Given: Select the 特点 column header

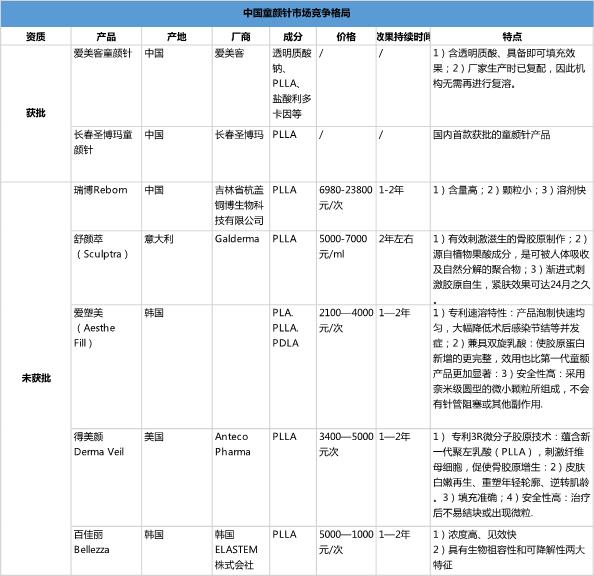Looking at the screenshot, I should coord(512,37).
